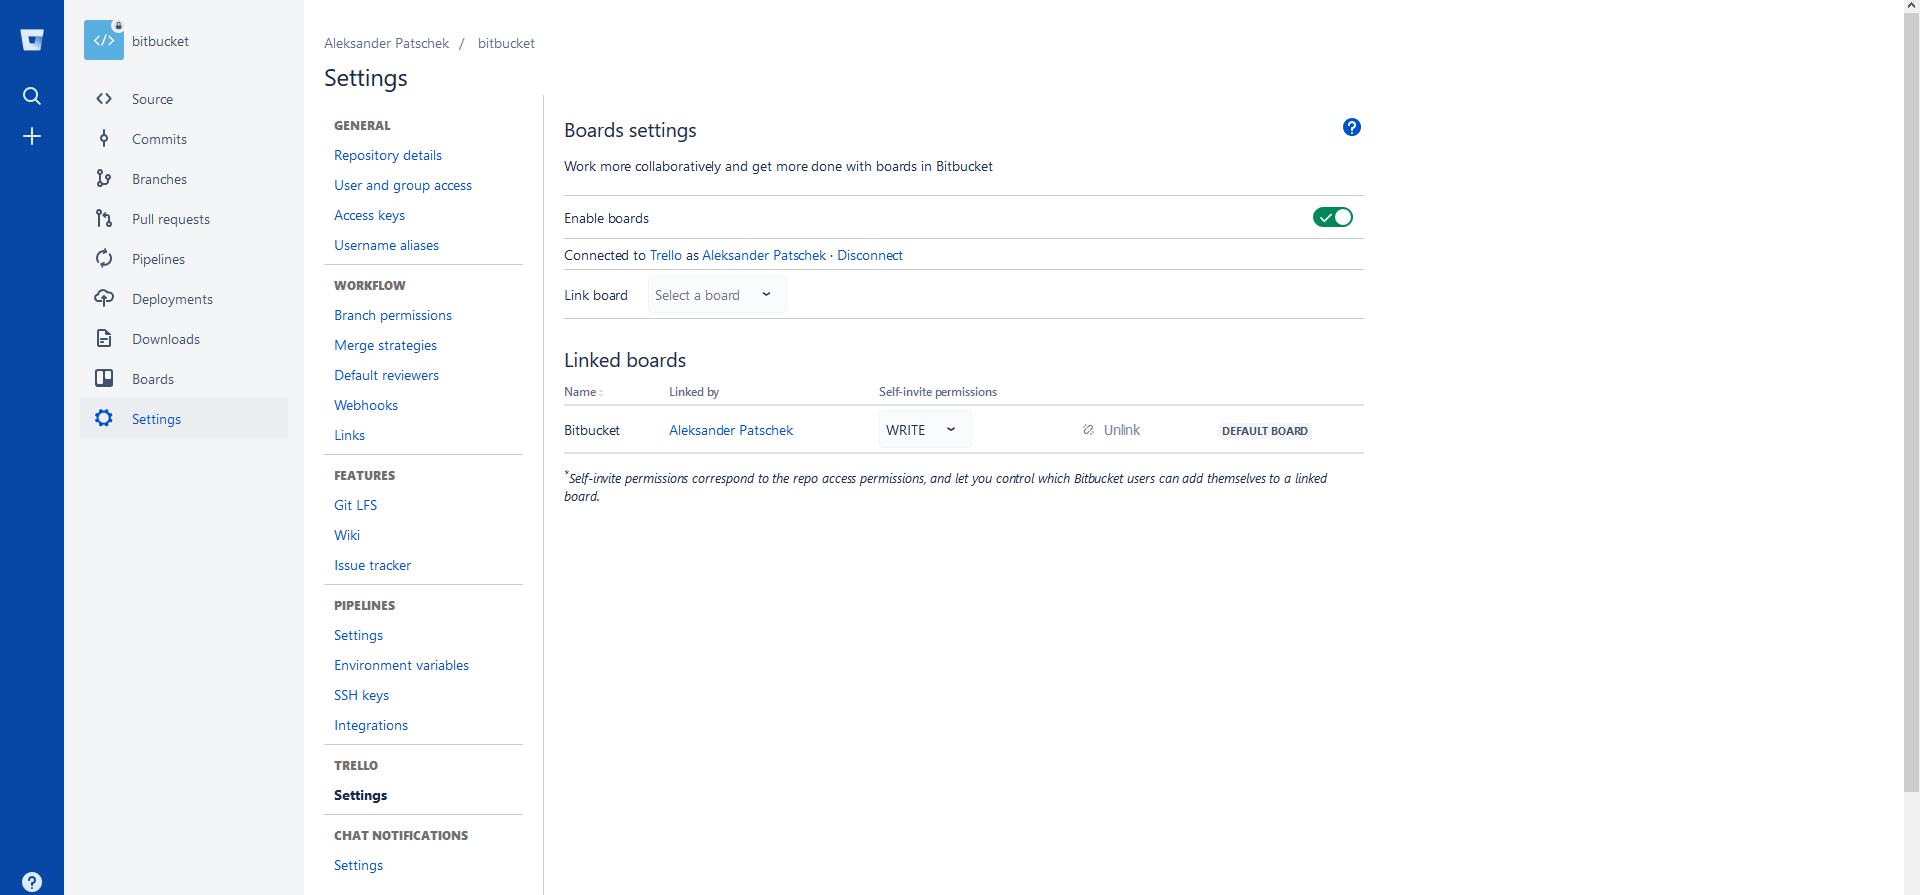Screen dimensions: 1920x895
Task: Click the bitbucket repository avatar icon
Action: click(x=104, y=40)
